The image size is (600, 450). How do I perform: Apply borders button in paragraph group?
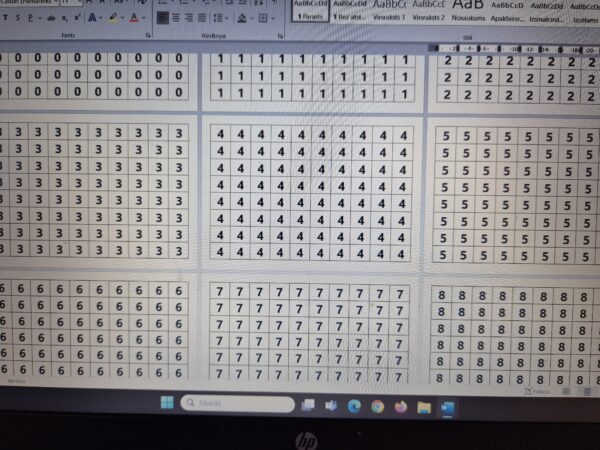(262, 18)
